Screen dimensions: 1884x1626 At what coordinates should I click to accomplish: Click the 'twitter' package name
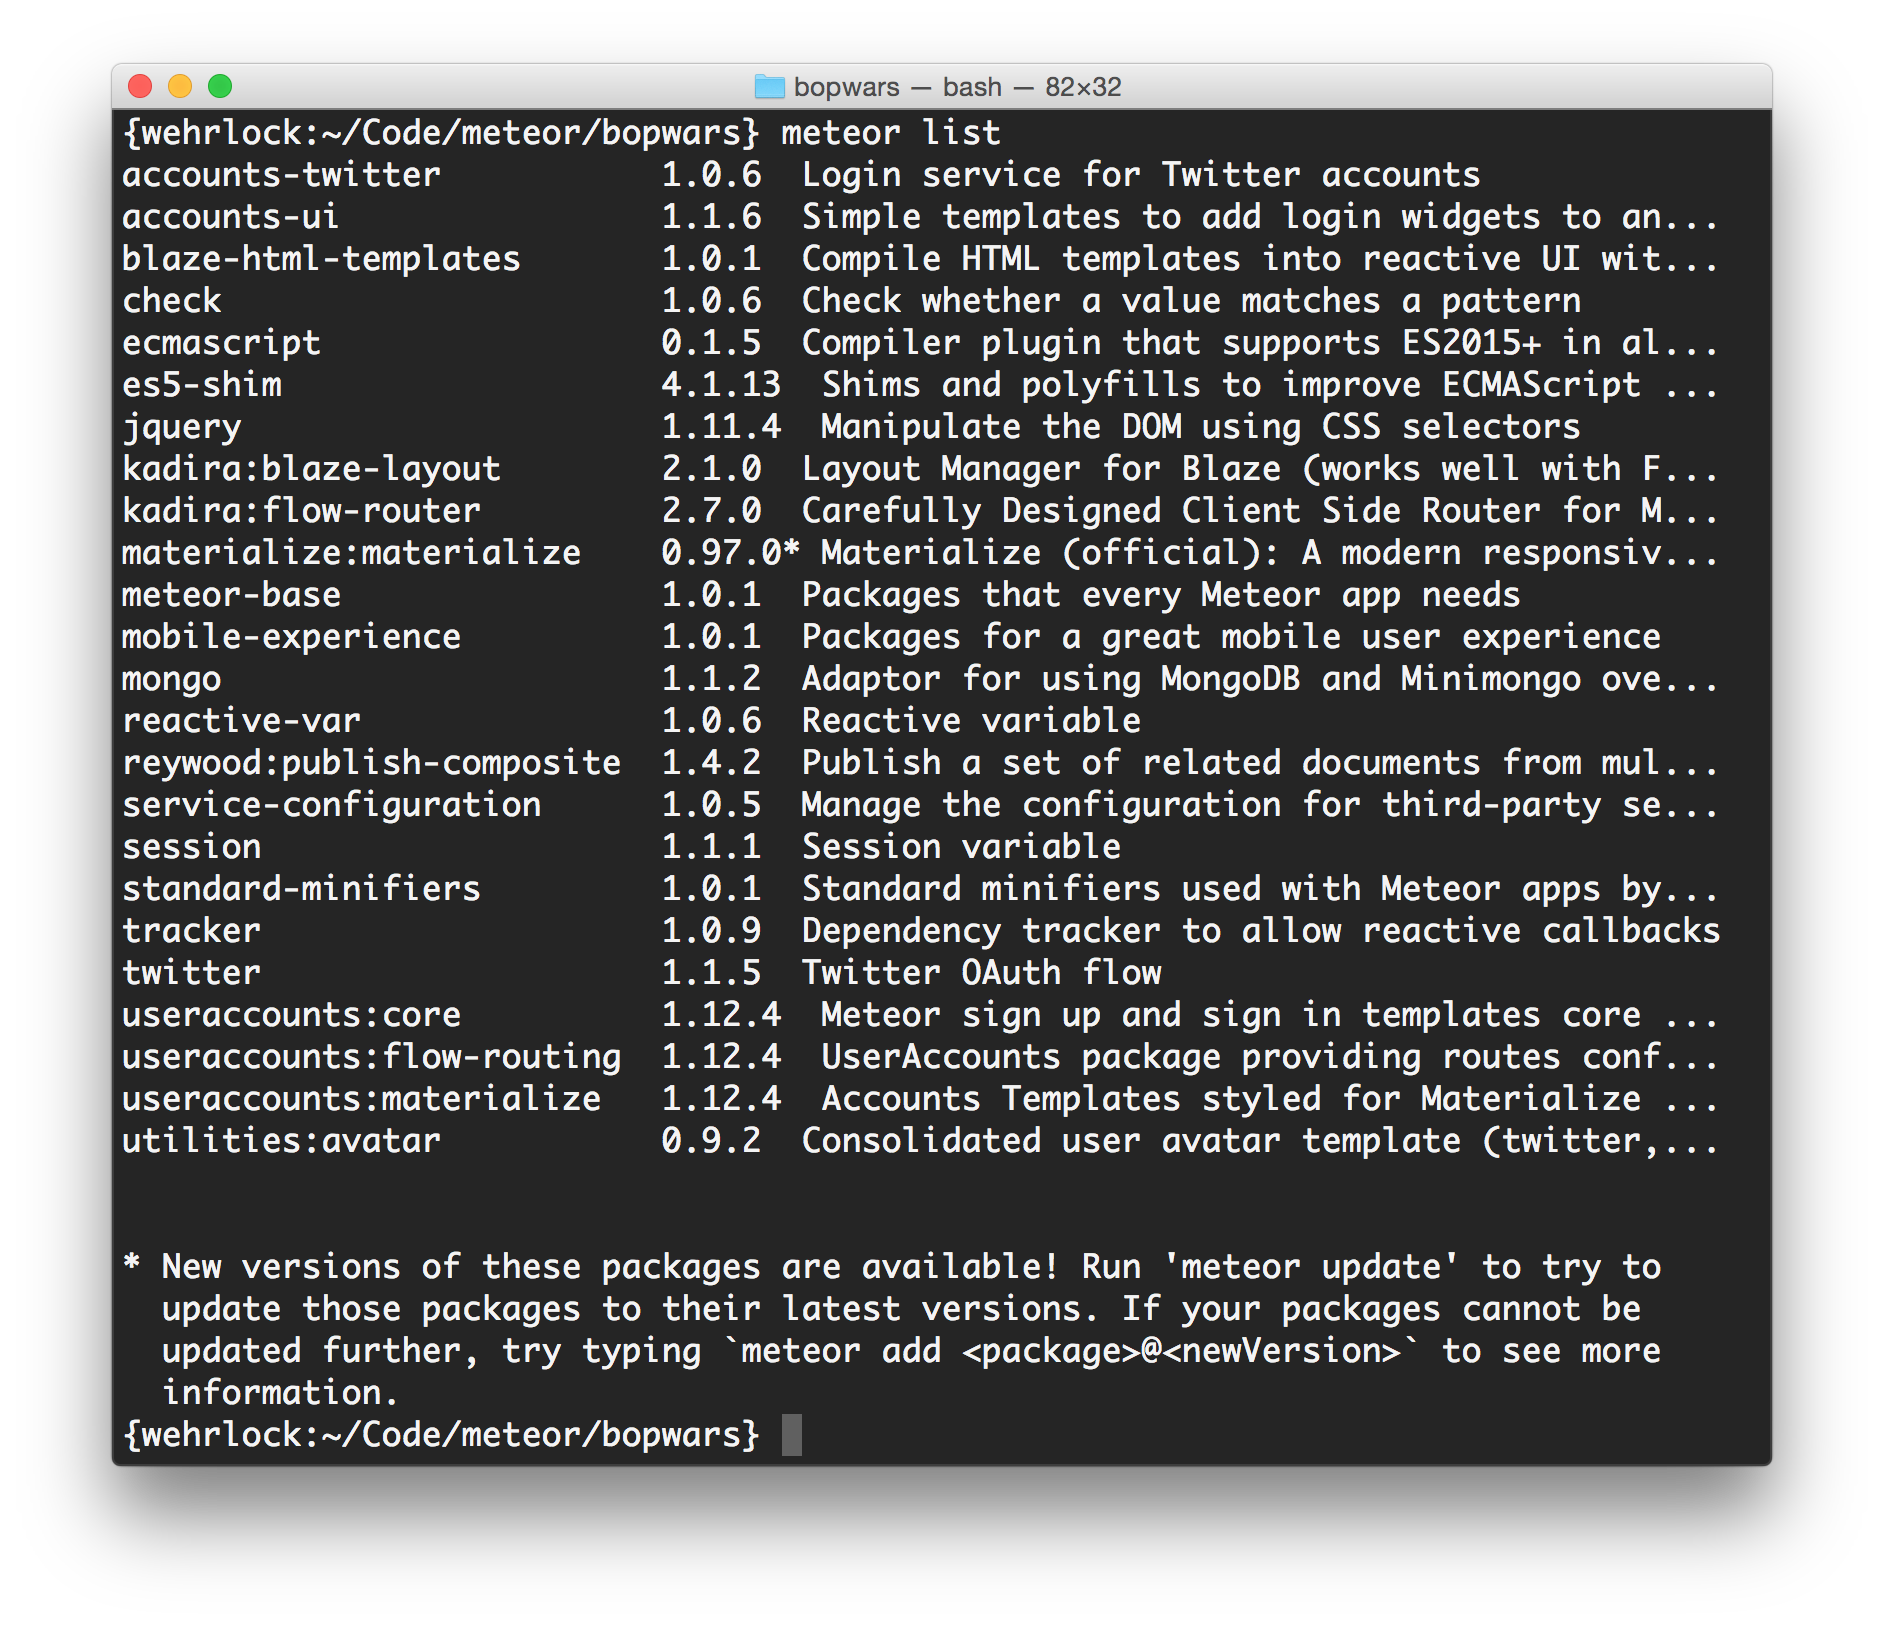point(191,973)
